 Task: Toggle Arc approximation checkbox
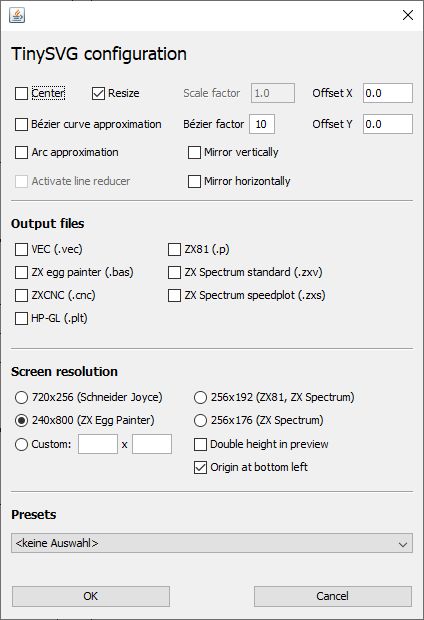click(21, 152)
